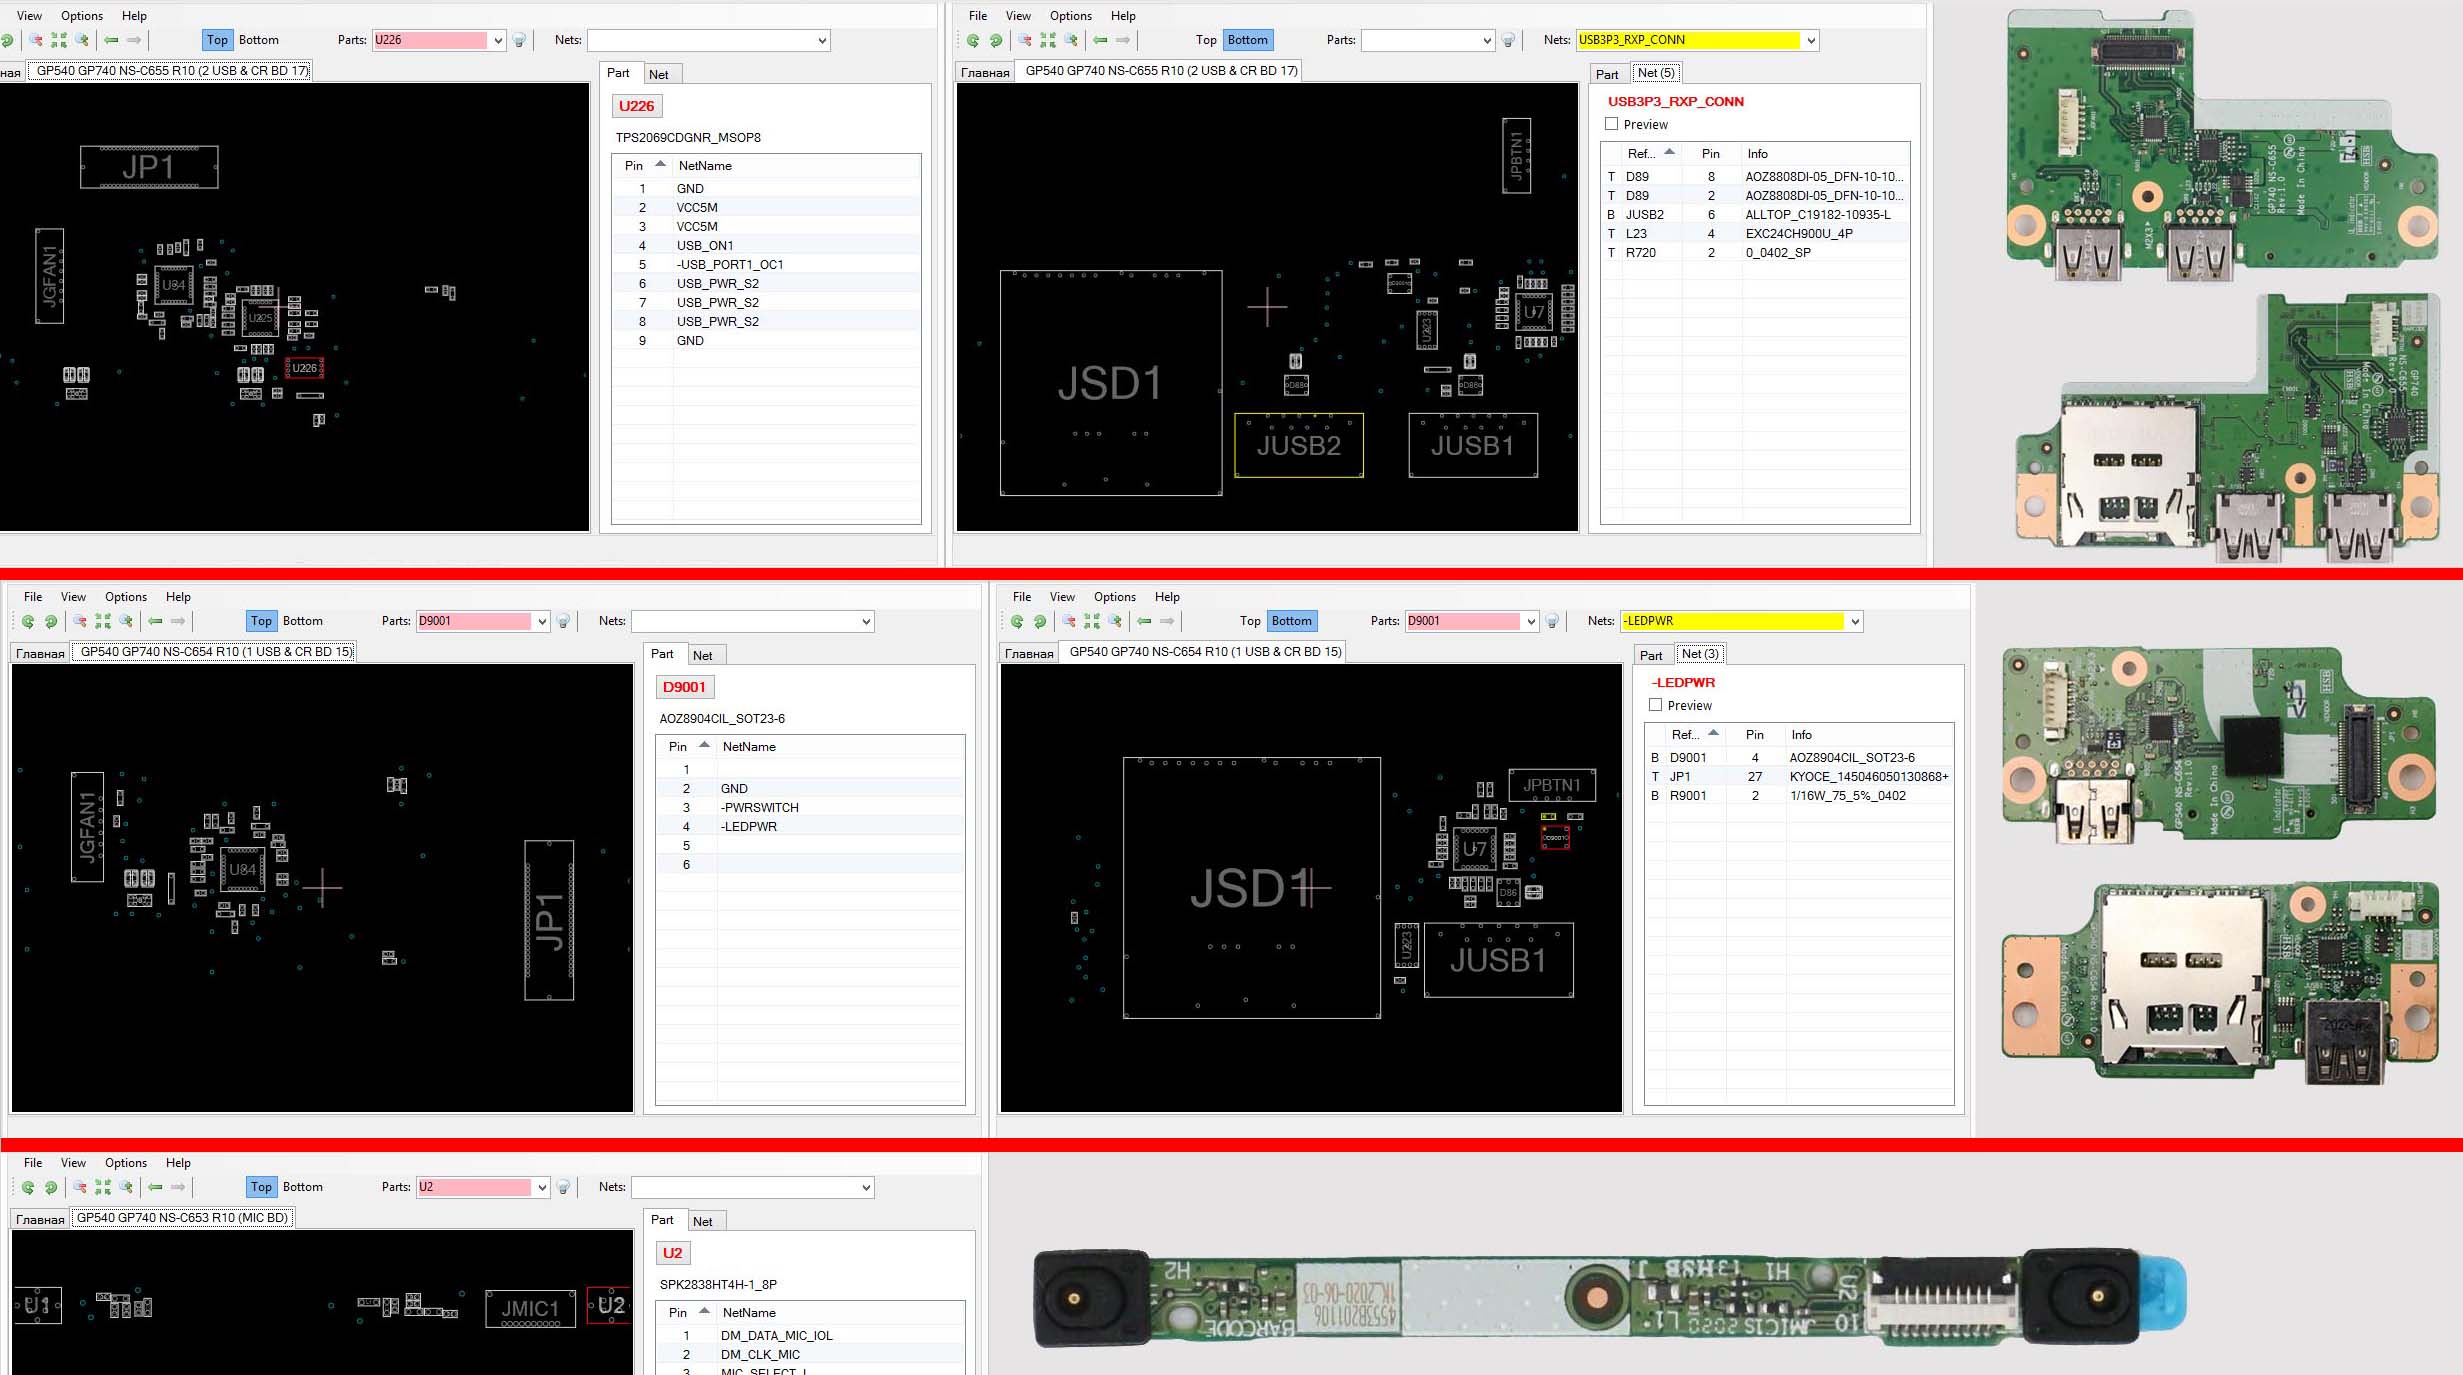Select R9001 row in -LEDPWR table

coord(1799,796)
